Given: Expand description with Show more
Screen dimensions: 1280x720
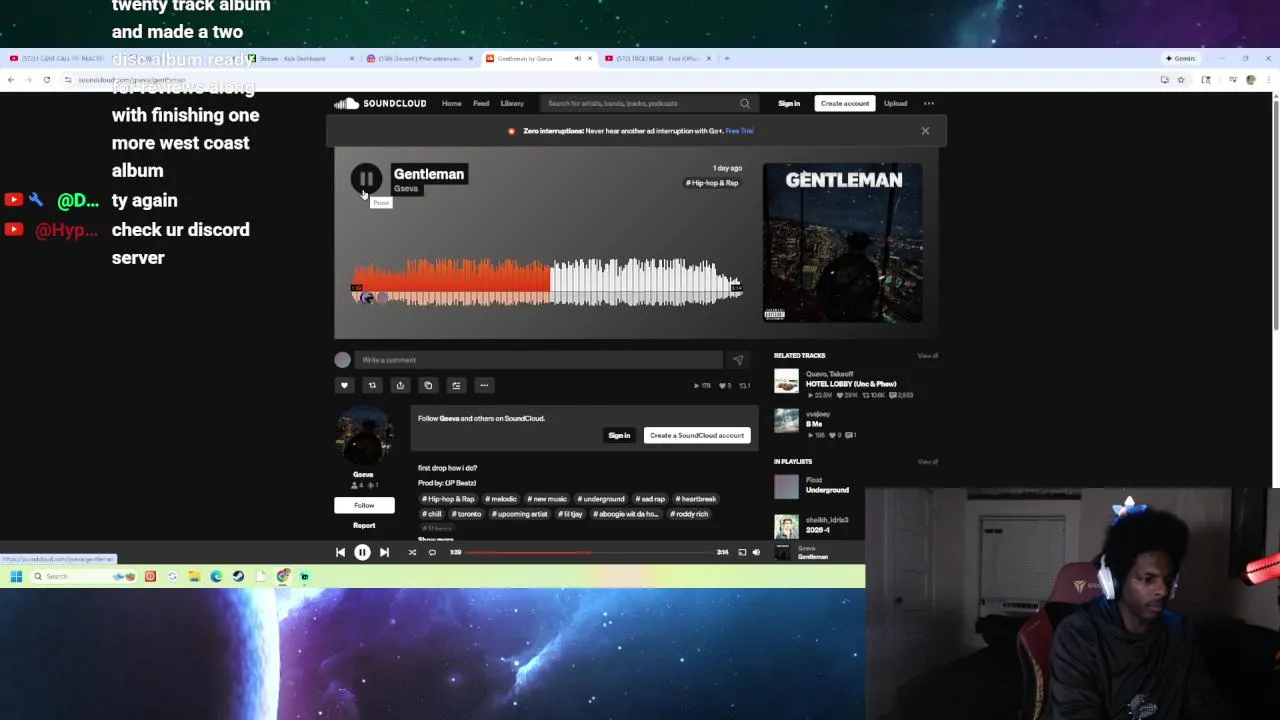Looking at the screenshot, I should coord(436,539).
